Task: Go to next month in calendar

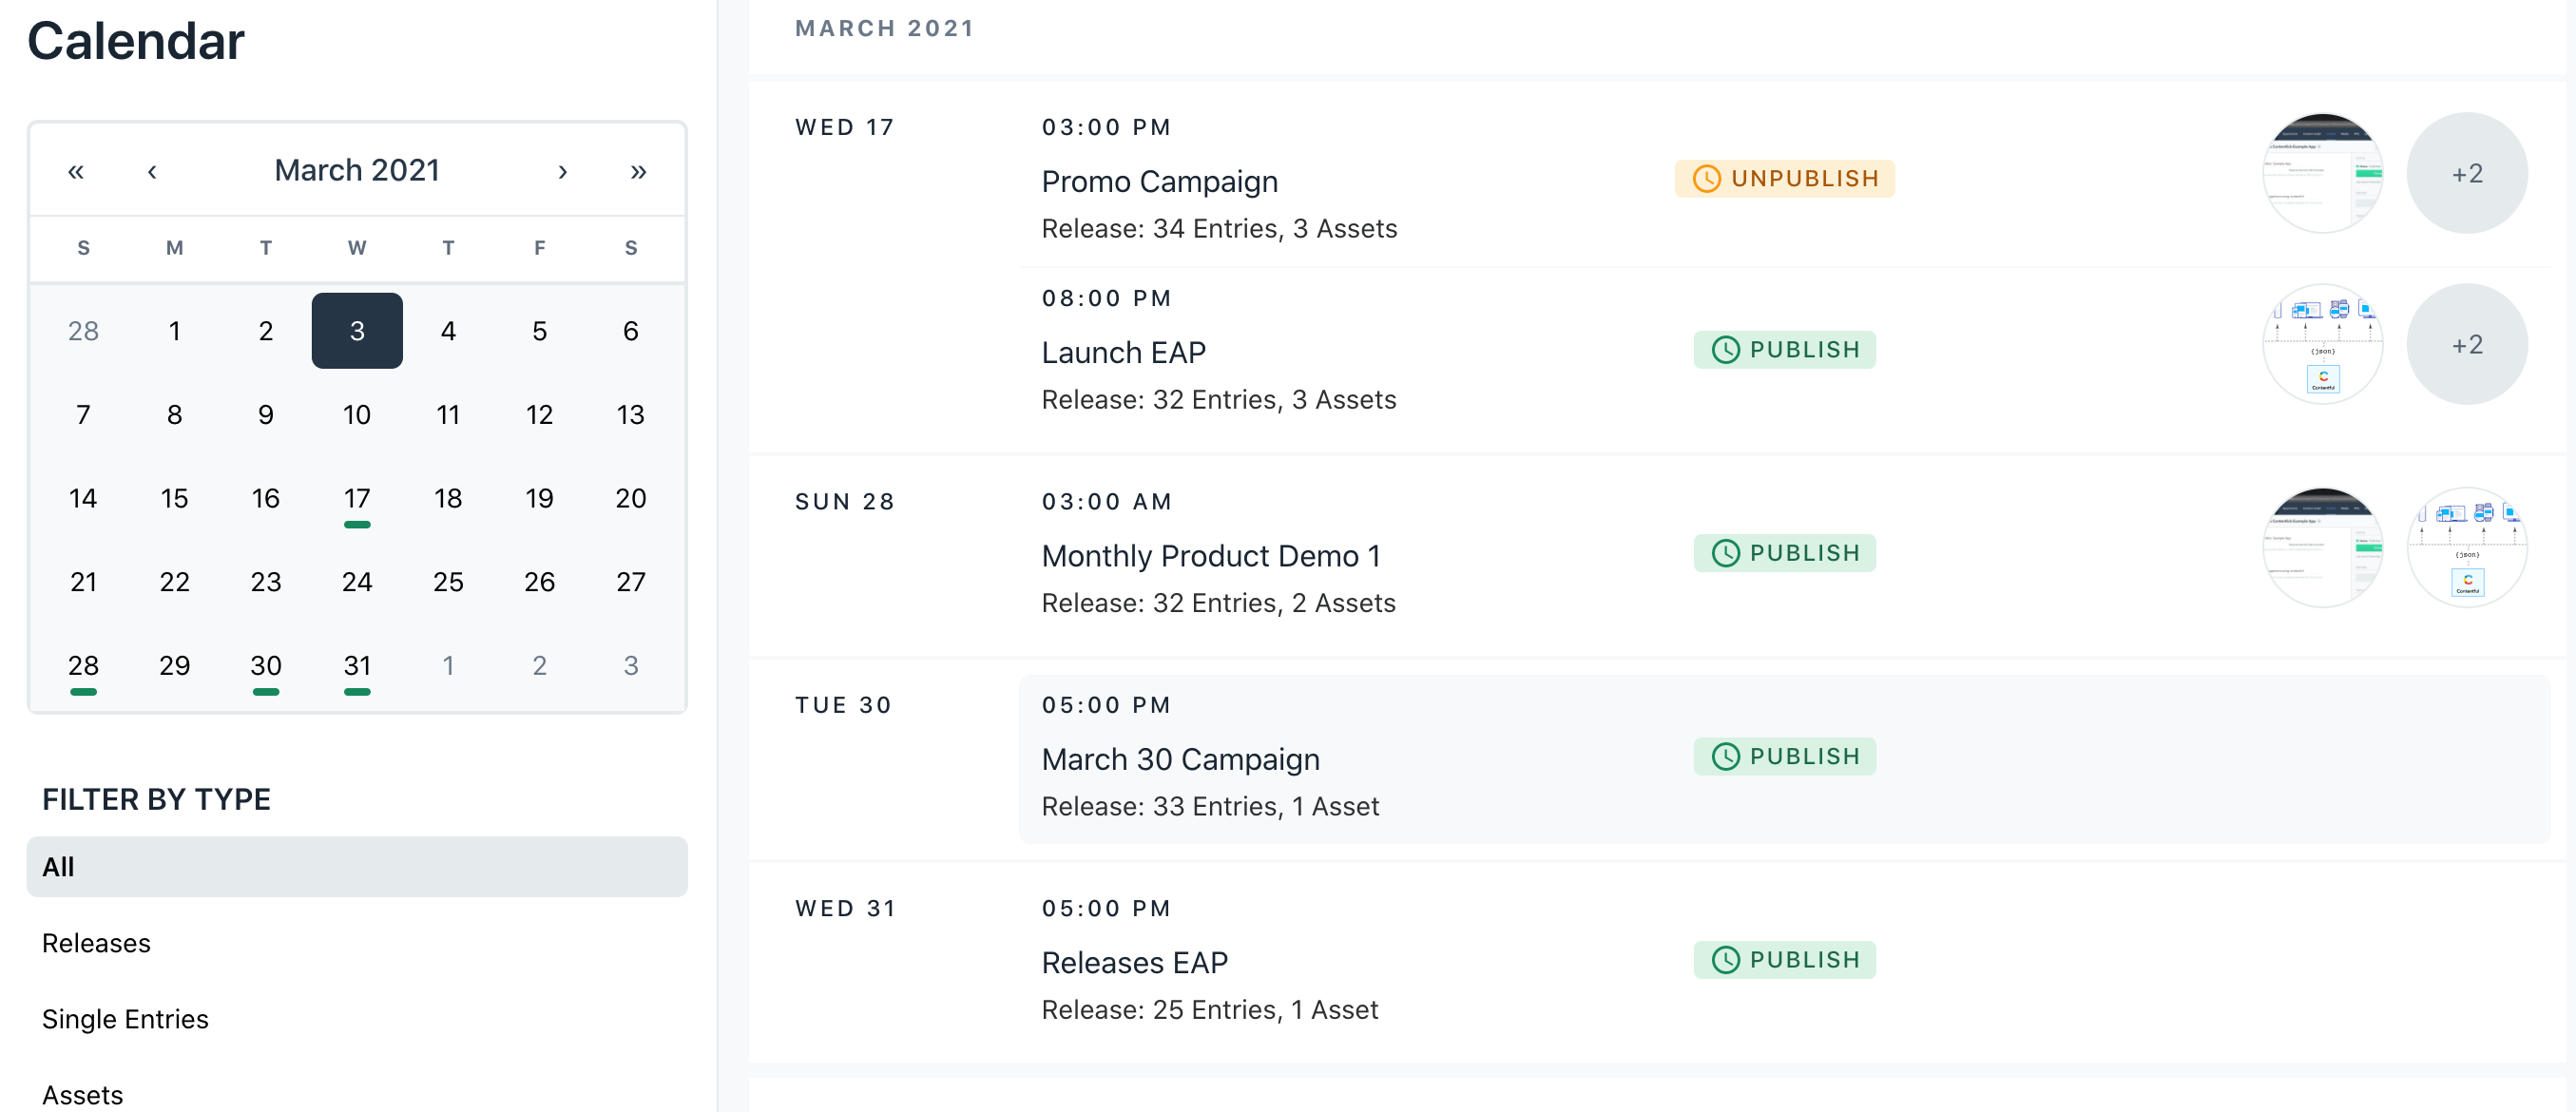Action: 562,171
